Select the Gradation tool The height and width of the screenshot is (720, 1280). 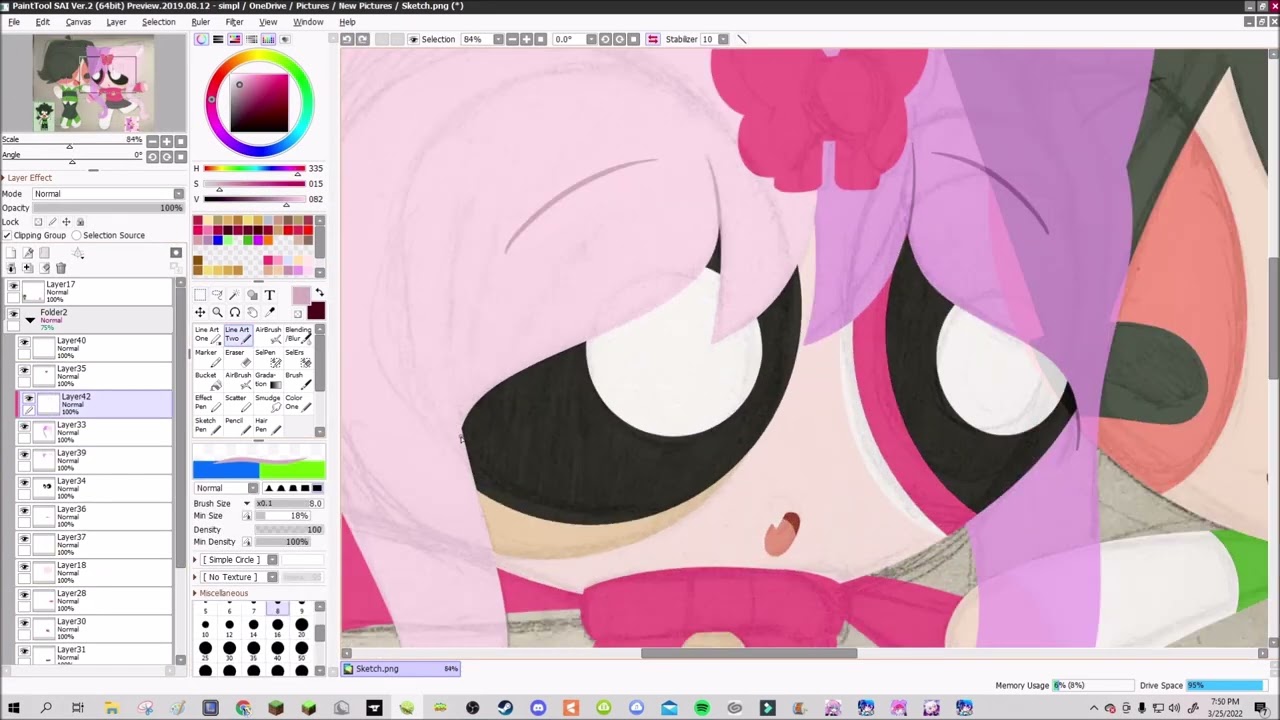[267, 380]
